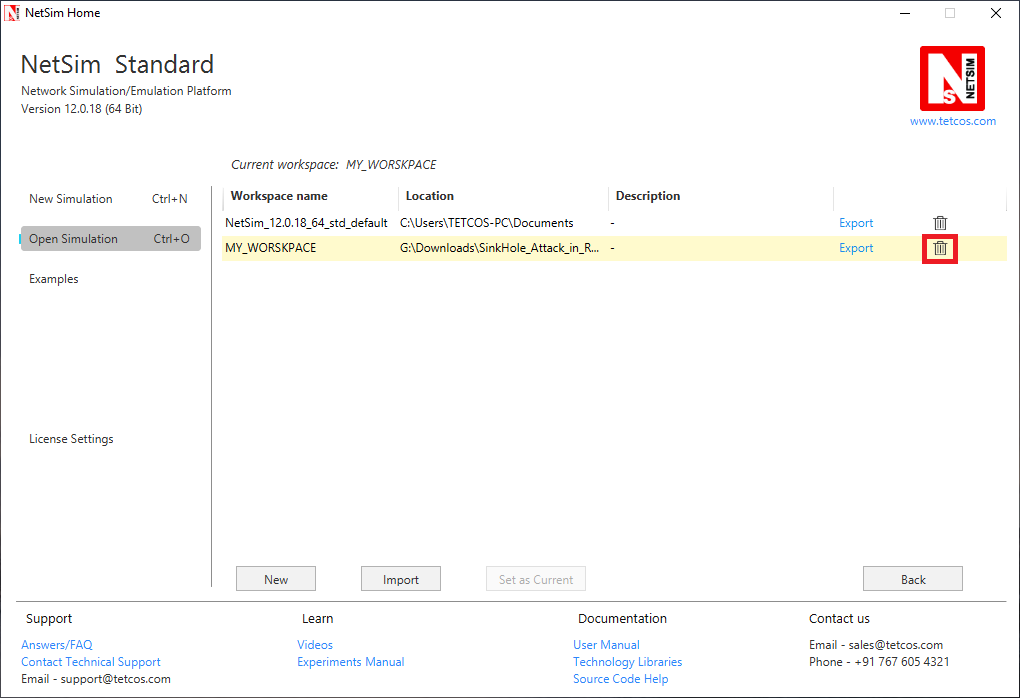
Task: Create a new workspace with the New button
Action: 275,578
